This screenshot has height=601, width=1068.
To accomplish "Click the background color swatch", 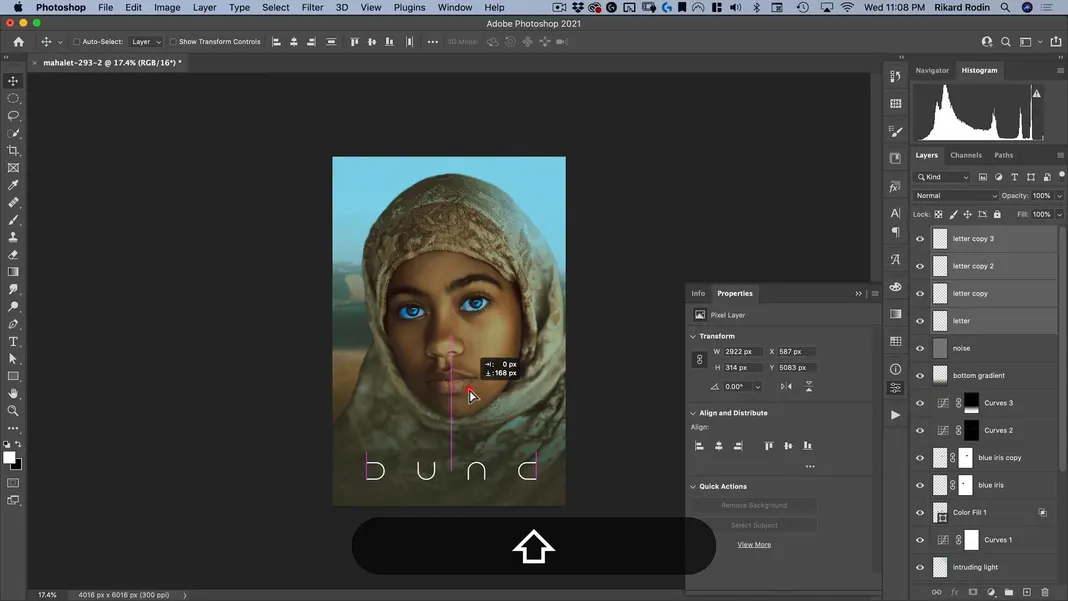I will coord(18,465).
